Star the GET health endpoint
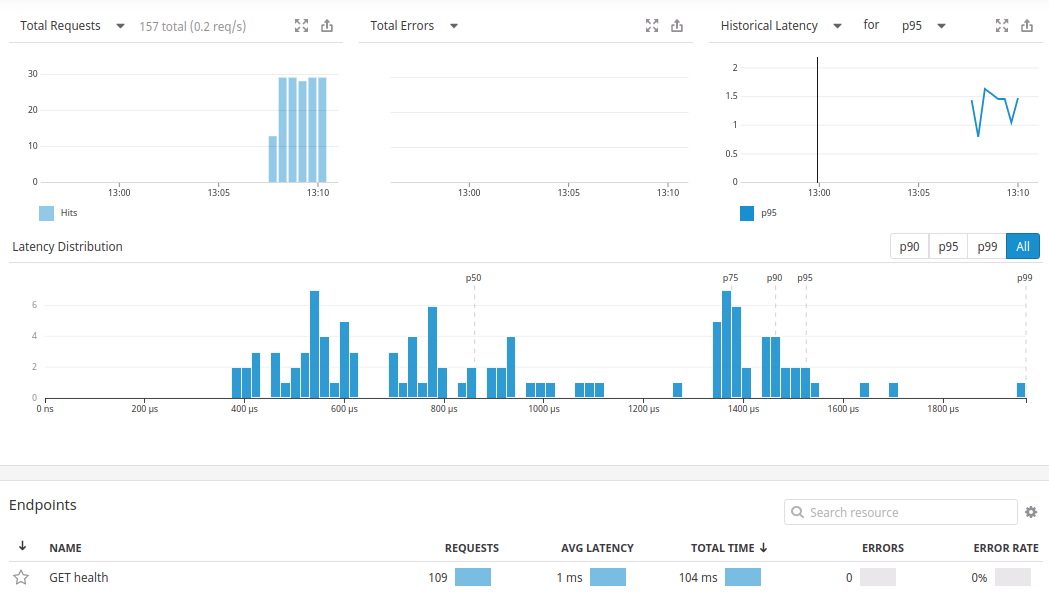The image size is (1049, 606). [x=21, y=577]
